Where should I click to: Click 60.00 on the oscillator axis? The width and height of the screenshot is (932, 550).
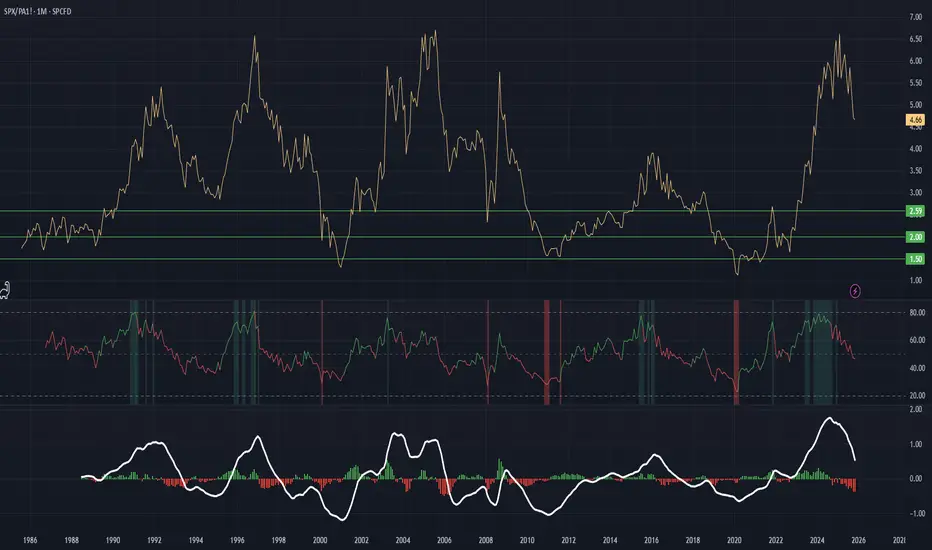(917, 341)
